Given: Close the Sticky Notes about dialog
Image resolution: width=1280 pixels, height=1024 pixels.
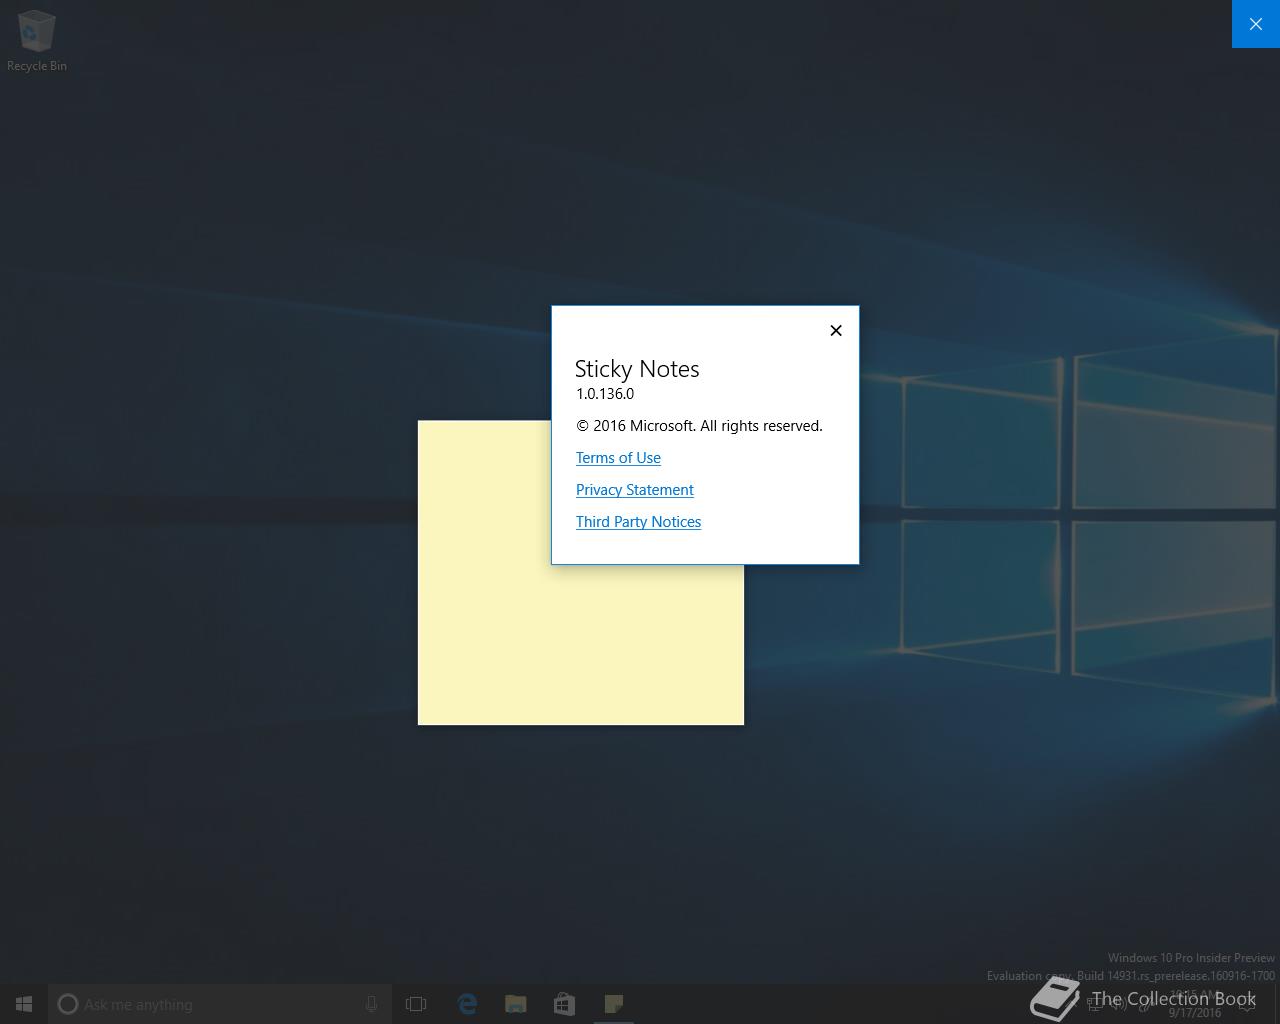Looking at the screenshot, I should [x=836, y=331].
